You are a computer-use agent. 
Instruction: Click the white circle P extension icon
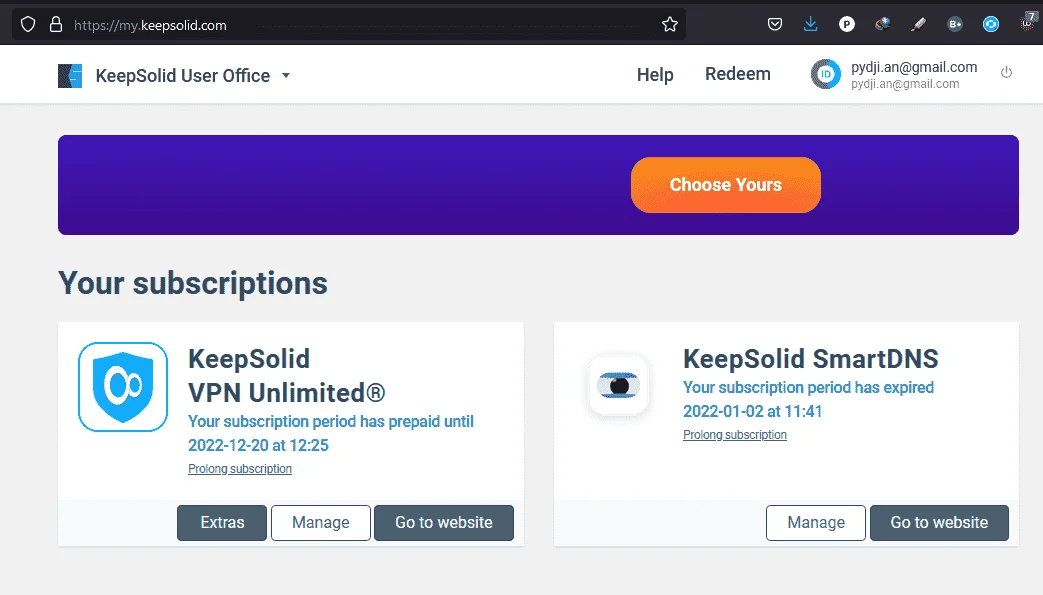846,25
